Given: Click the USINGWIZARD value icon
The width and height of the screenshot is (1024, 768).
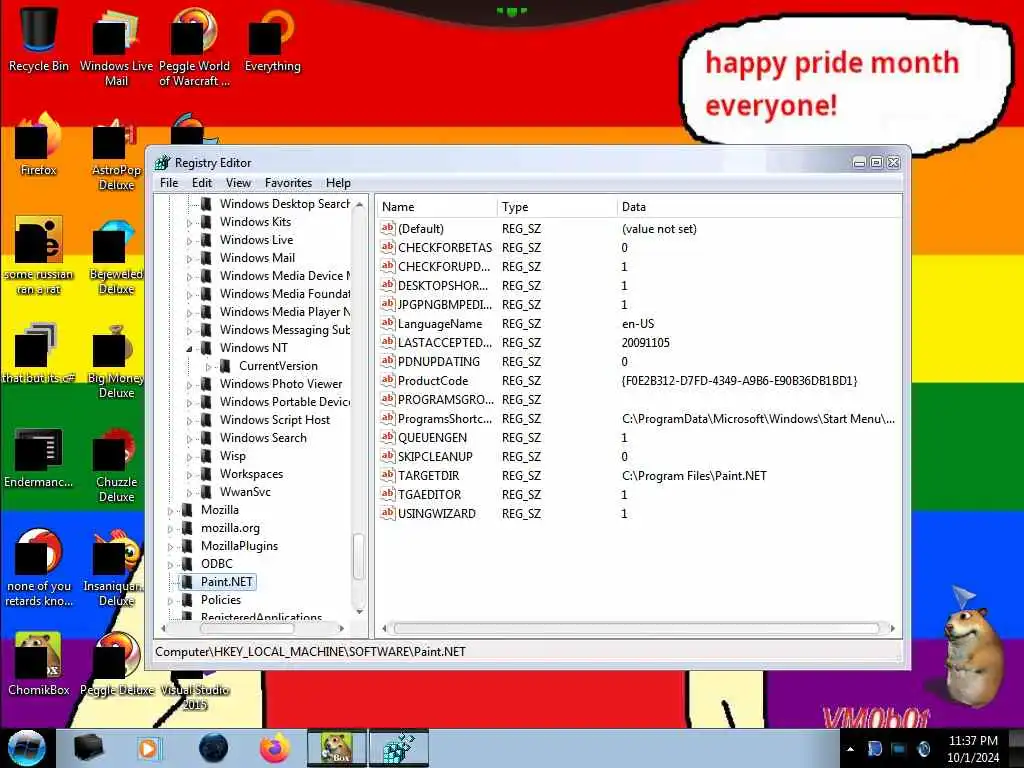Looking at the screenshot, I should coord(388,513).
